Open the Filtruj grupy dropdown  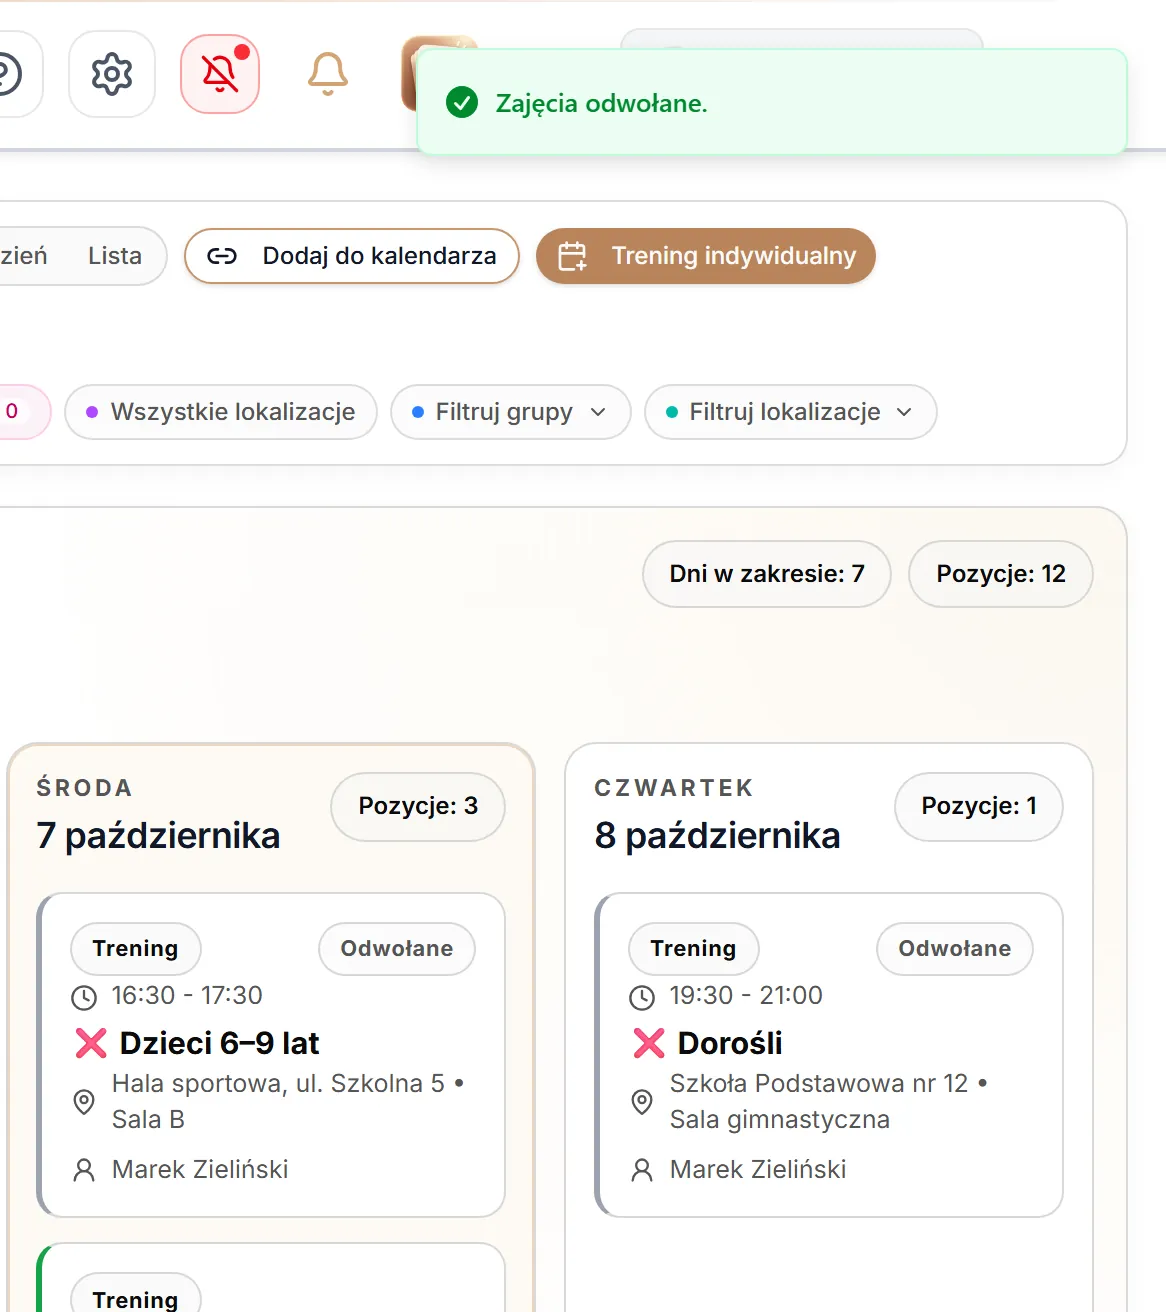511,412
